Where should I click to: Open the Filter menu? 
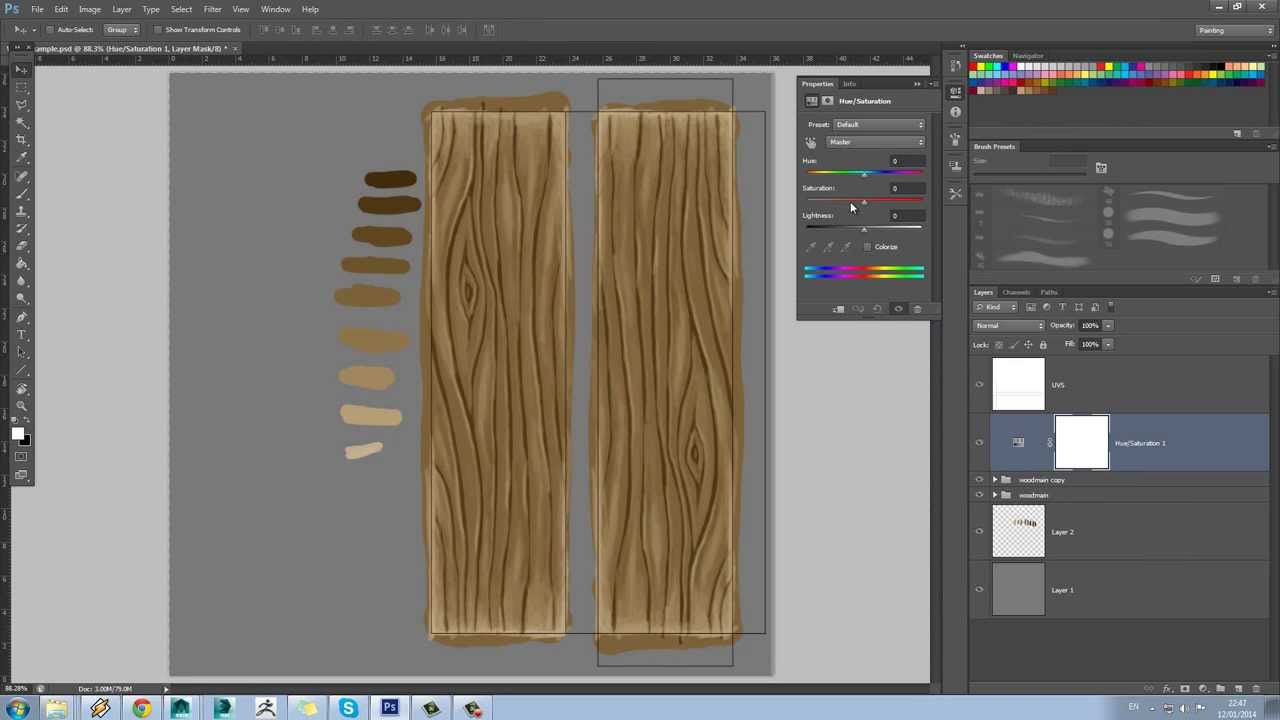point(212,9)
